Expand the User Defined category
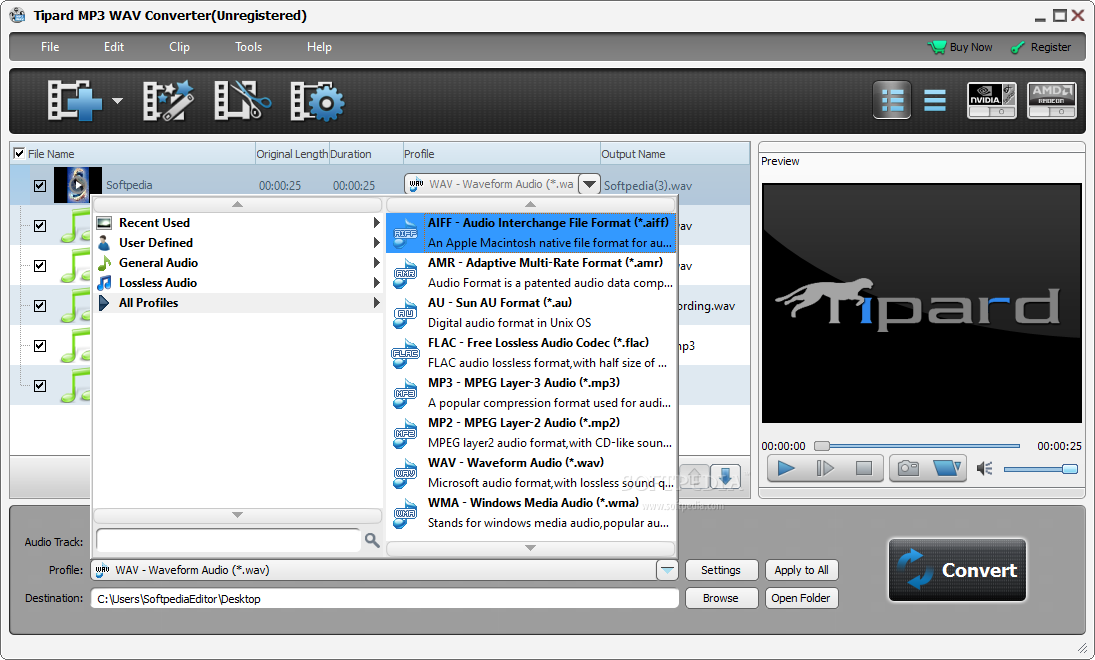 (x=237, y=243)
